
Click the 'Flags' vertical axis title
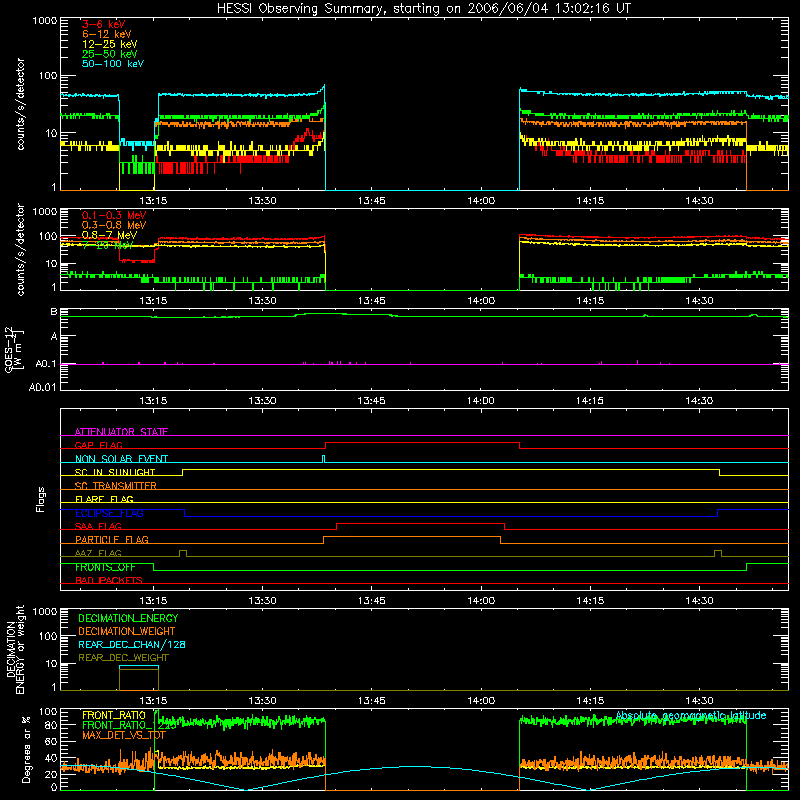tap(41, 499)
